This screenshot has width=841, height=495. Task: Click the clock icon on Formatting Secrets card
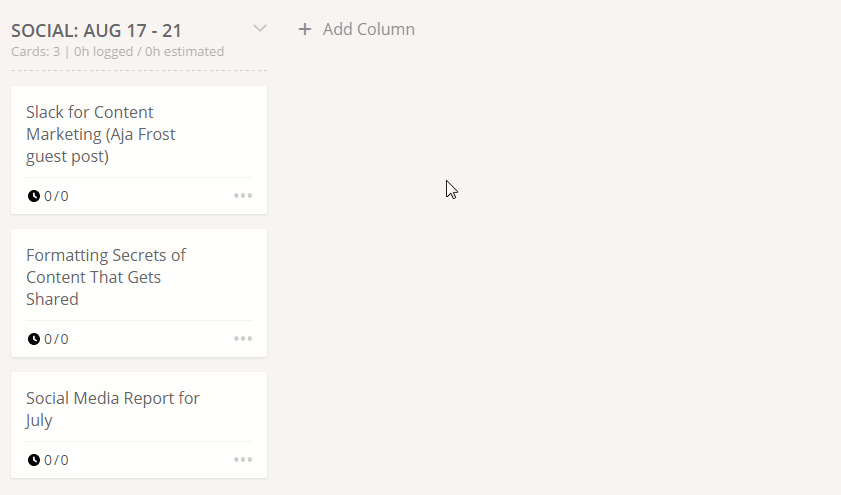point(34,339)
